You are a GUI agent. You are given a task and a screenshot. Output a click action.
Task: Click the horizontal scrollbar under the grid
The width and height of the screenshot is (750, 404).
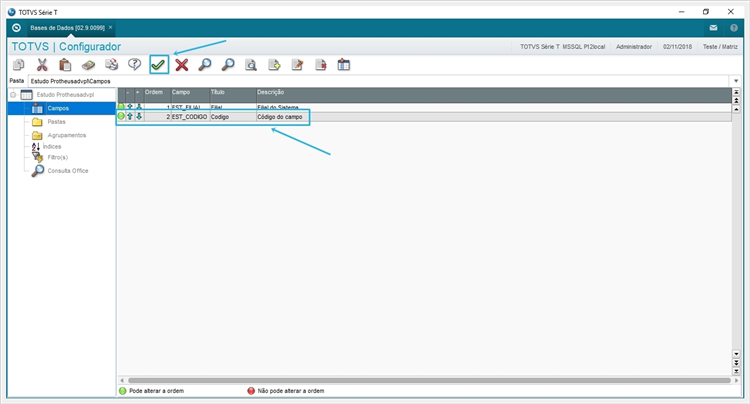(429, 381)
